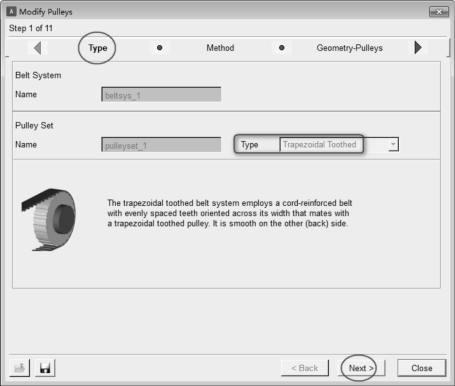This screenshot has height=386, width=455.
Task: Open the Geometry-Pulleys step tab
Action: click(349, 48)
